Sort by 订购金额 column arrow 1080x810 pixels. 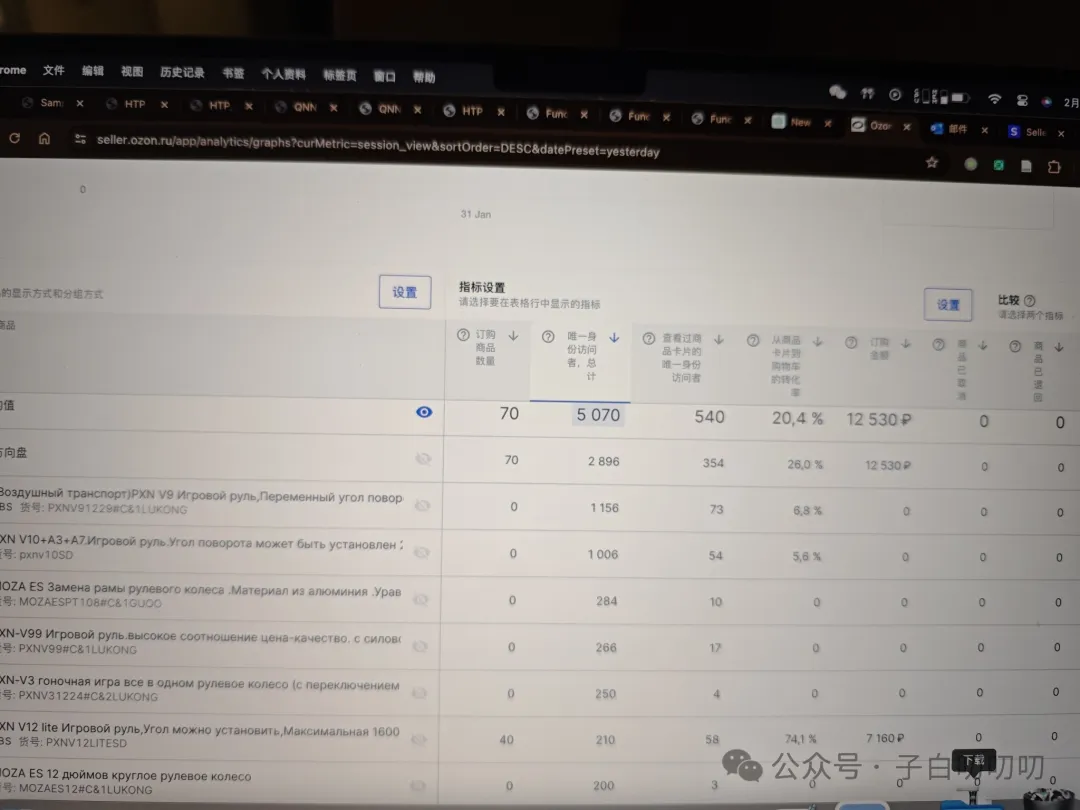906,343
